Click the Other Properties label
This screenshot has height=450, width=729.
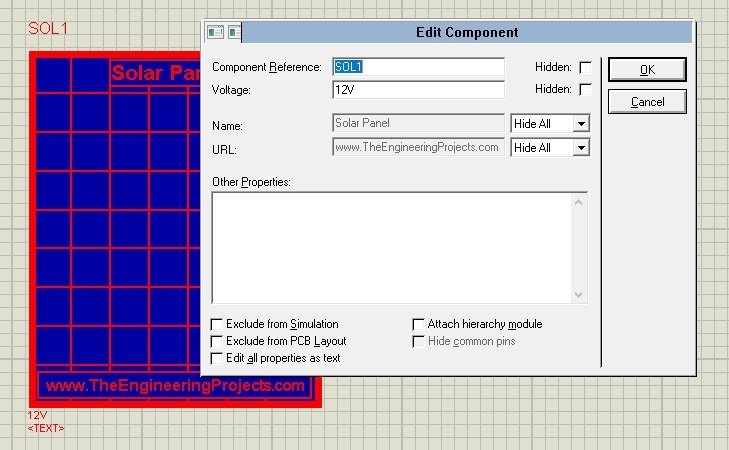(x=251, y=182)
